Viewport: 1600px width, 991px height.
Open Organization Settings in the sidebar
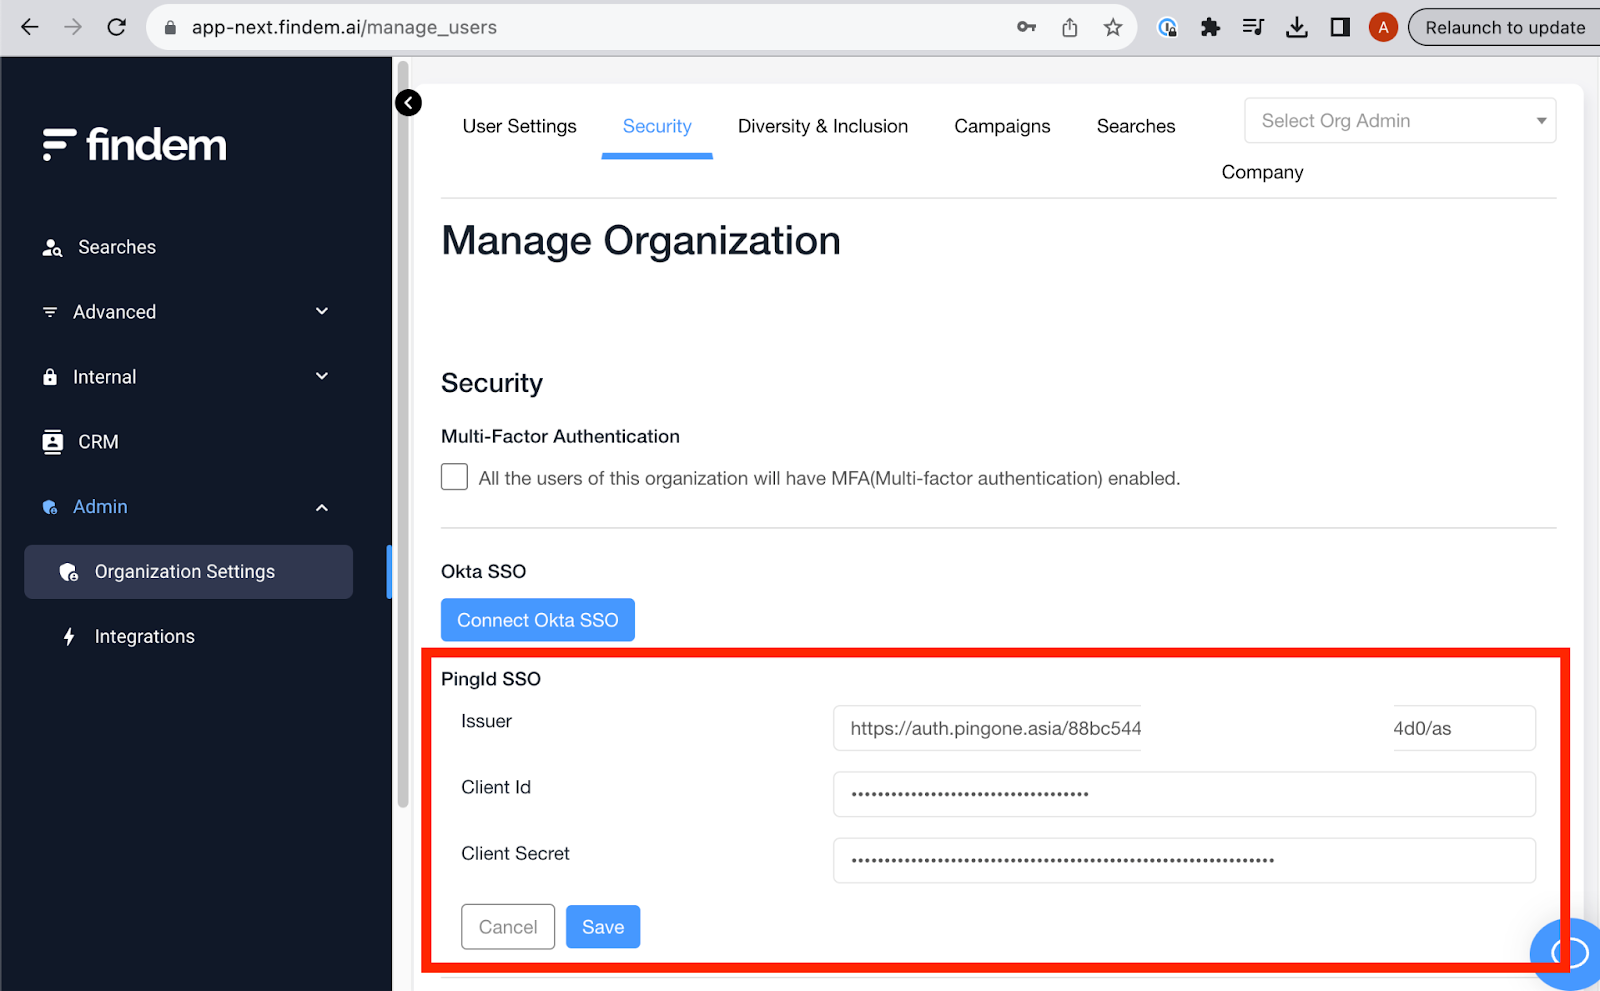(188, 572)
